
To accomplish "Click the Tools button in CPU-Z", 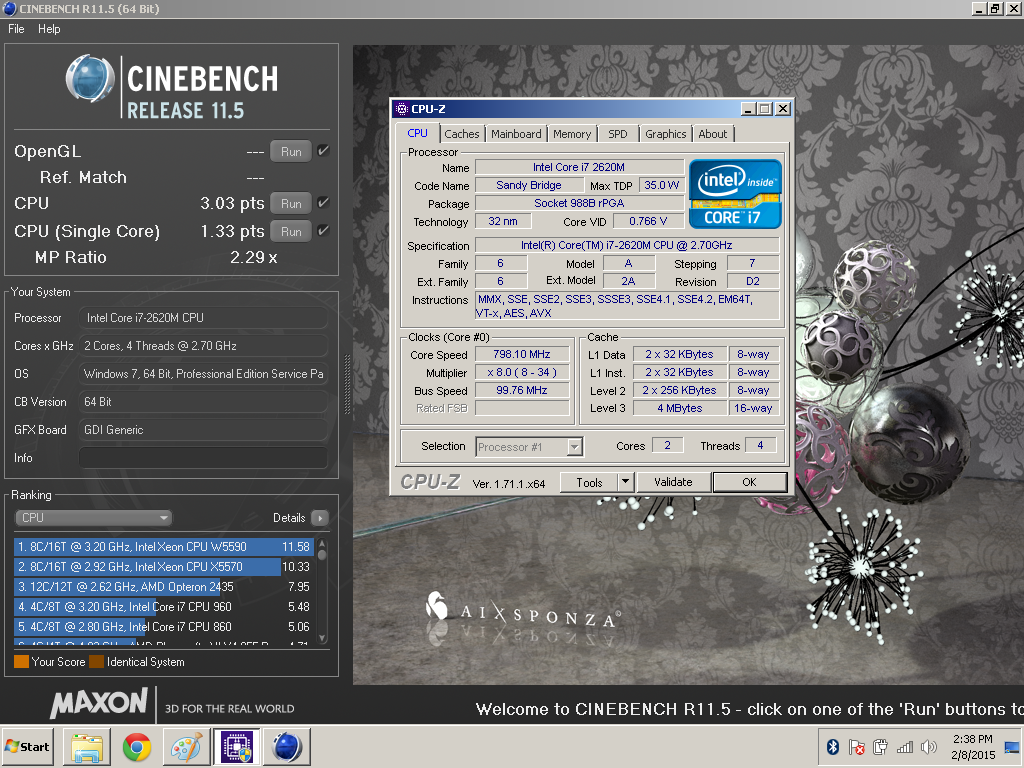I will [x=589, y=482].
